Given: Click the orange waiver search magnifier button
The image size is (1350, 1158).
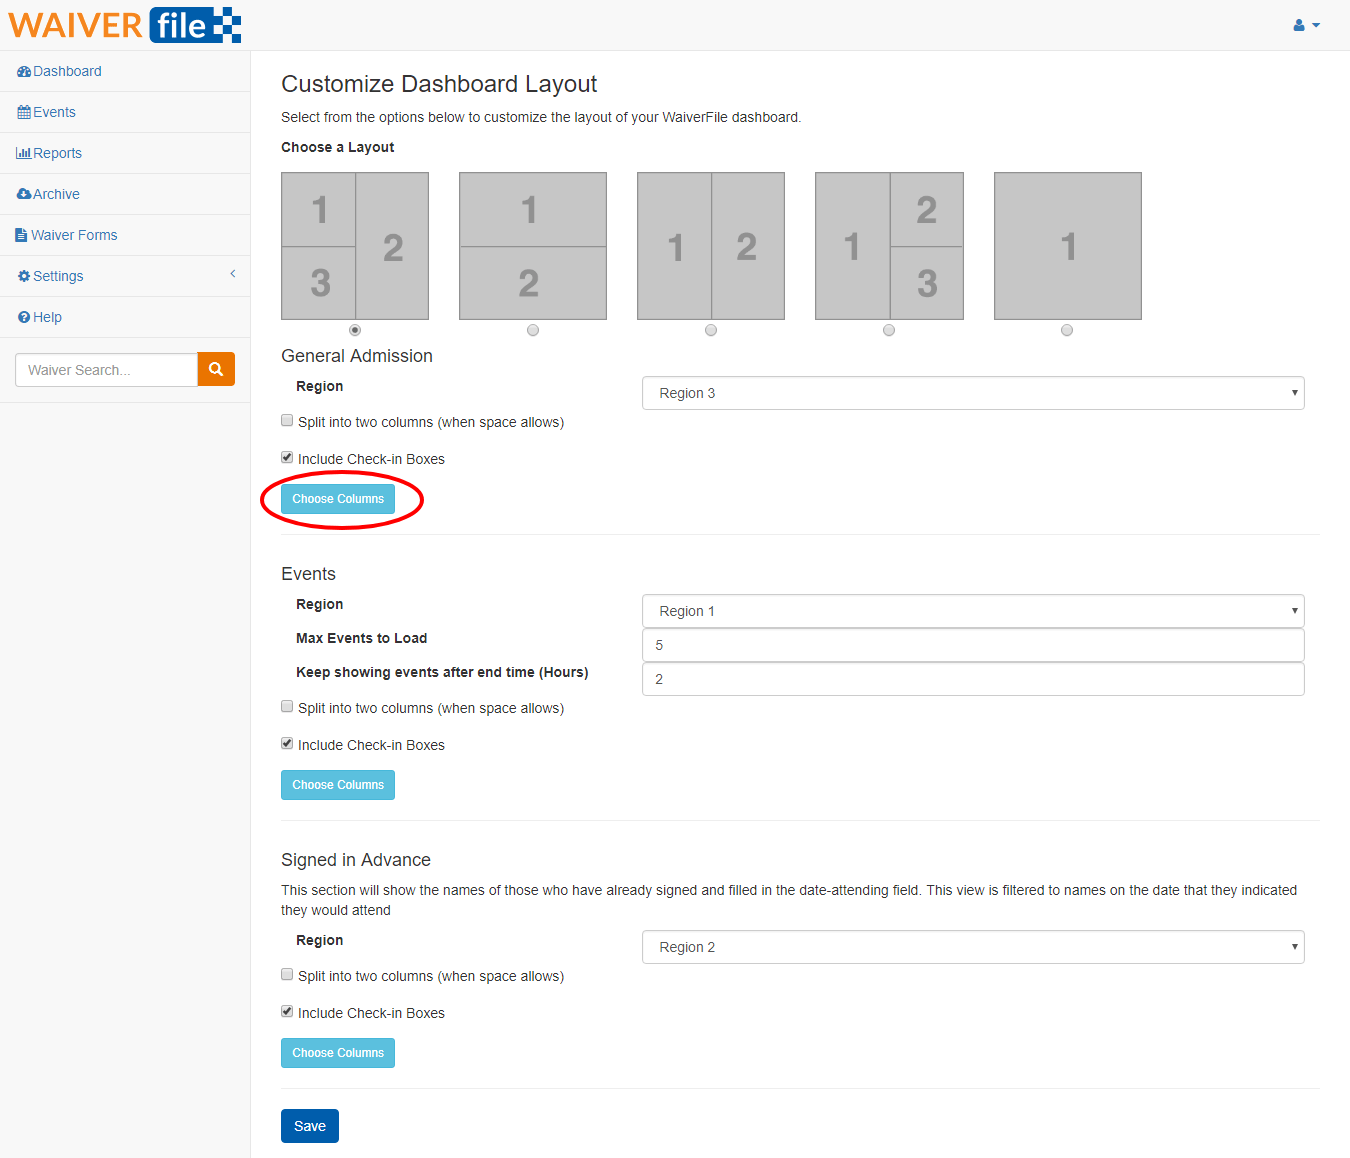Looking at the screenshot, I should [x=216, y=369].
